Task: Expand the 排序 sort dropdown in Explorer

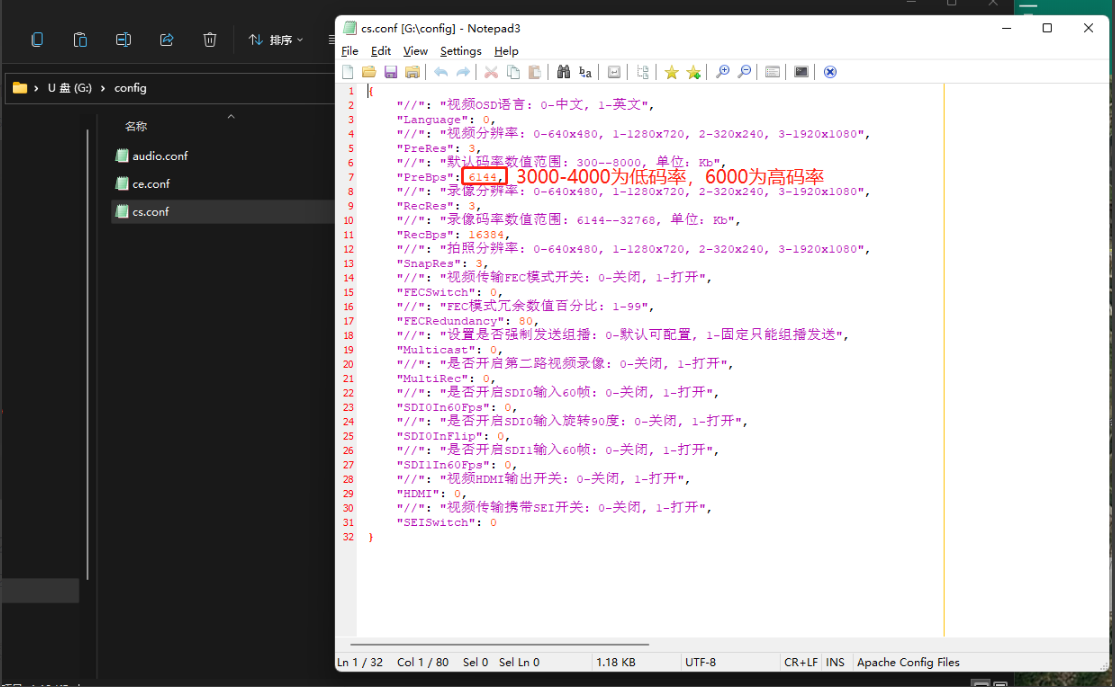Action: tap(276, 40)
